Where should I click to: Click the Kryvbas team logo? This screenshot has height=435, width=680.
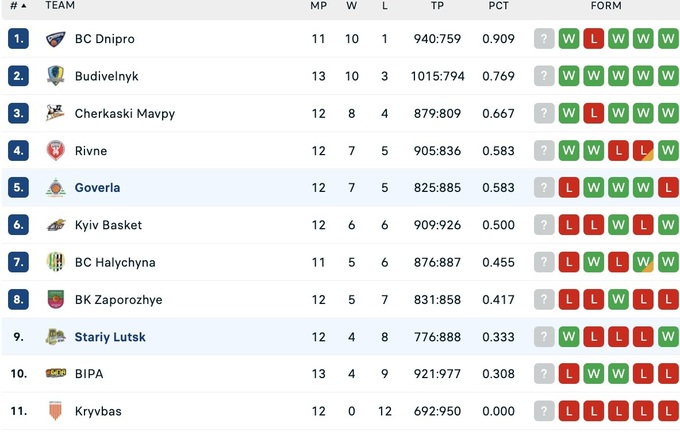tap(56, 411)
